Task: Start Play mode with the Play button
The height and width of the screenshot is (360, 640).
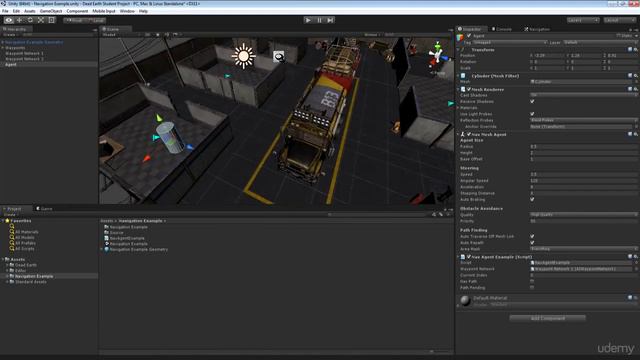Action: point(308,20)
